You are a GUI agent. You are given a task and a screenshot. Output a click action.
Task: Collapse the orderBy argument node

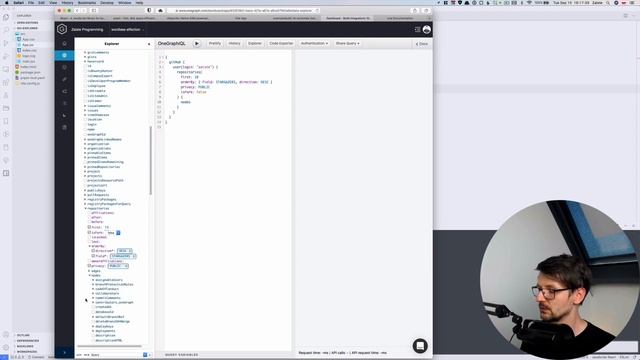click(90, 246)
